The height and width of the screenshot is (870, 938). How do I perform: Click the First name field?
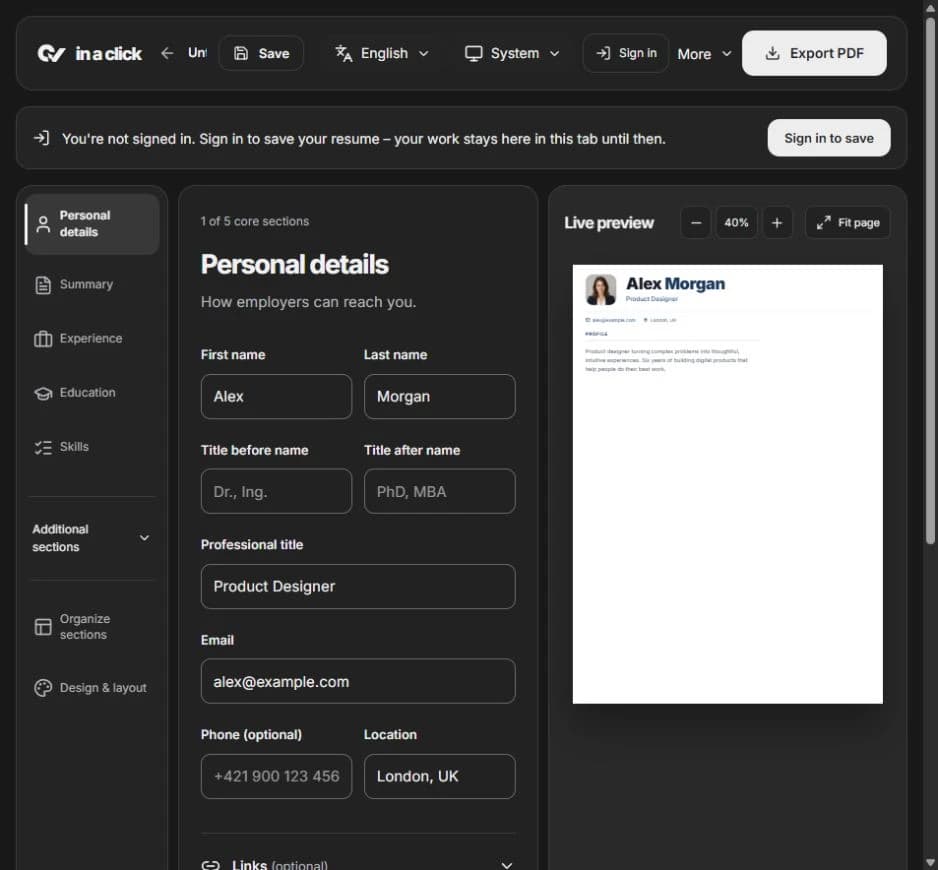pos(276,397)
